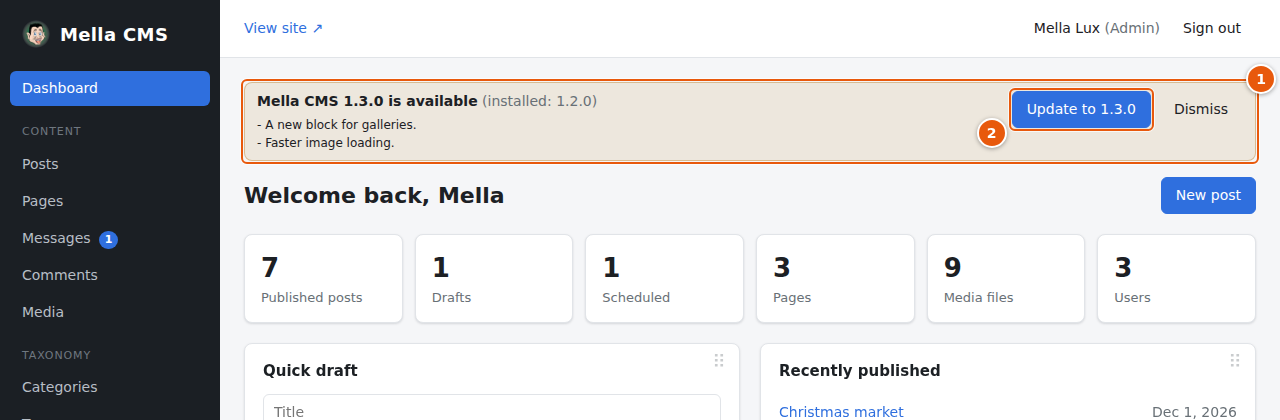Open the Christmas market post link

tap(841, 412)
